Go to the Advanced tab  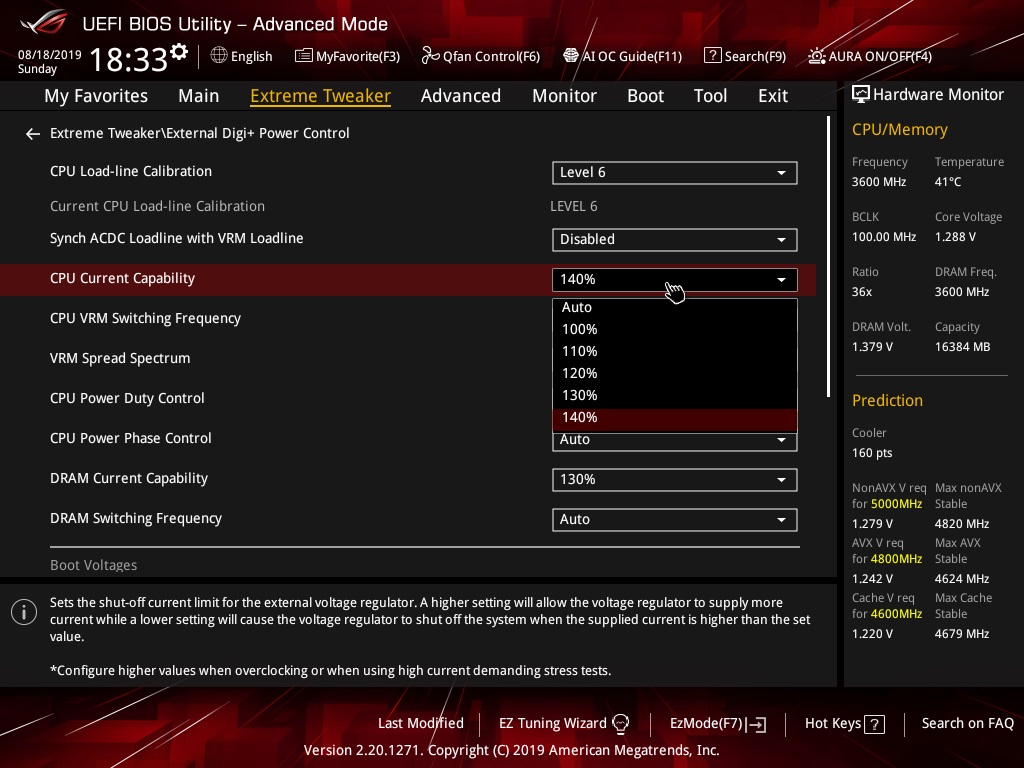tap(461, 96)
